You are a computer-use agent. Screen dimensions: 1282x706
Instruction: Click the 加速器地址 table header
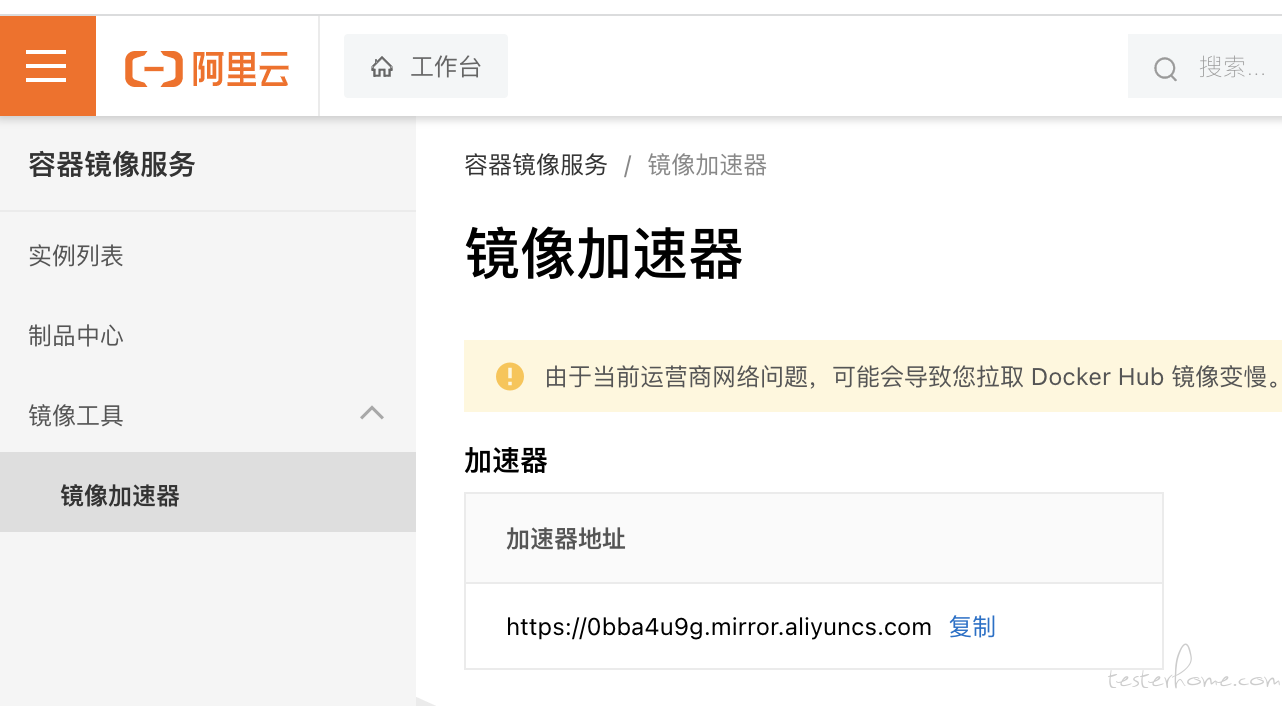(566, 539)
